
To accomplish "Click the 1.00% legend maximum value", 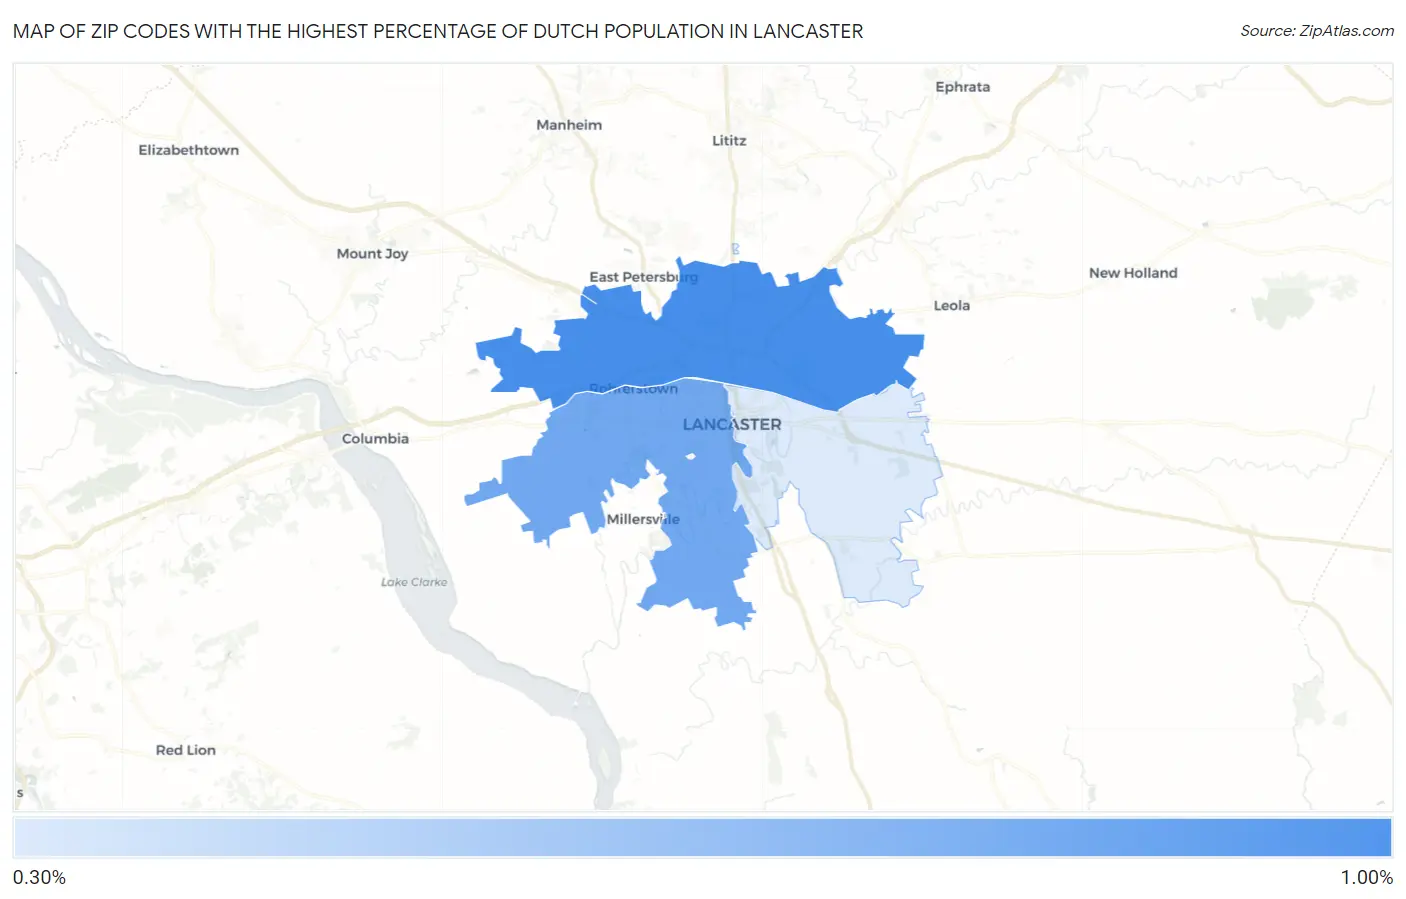I will (x=1366, y=878).
